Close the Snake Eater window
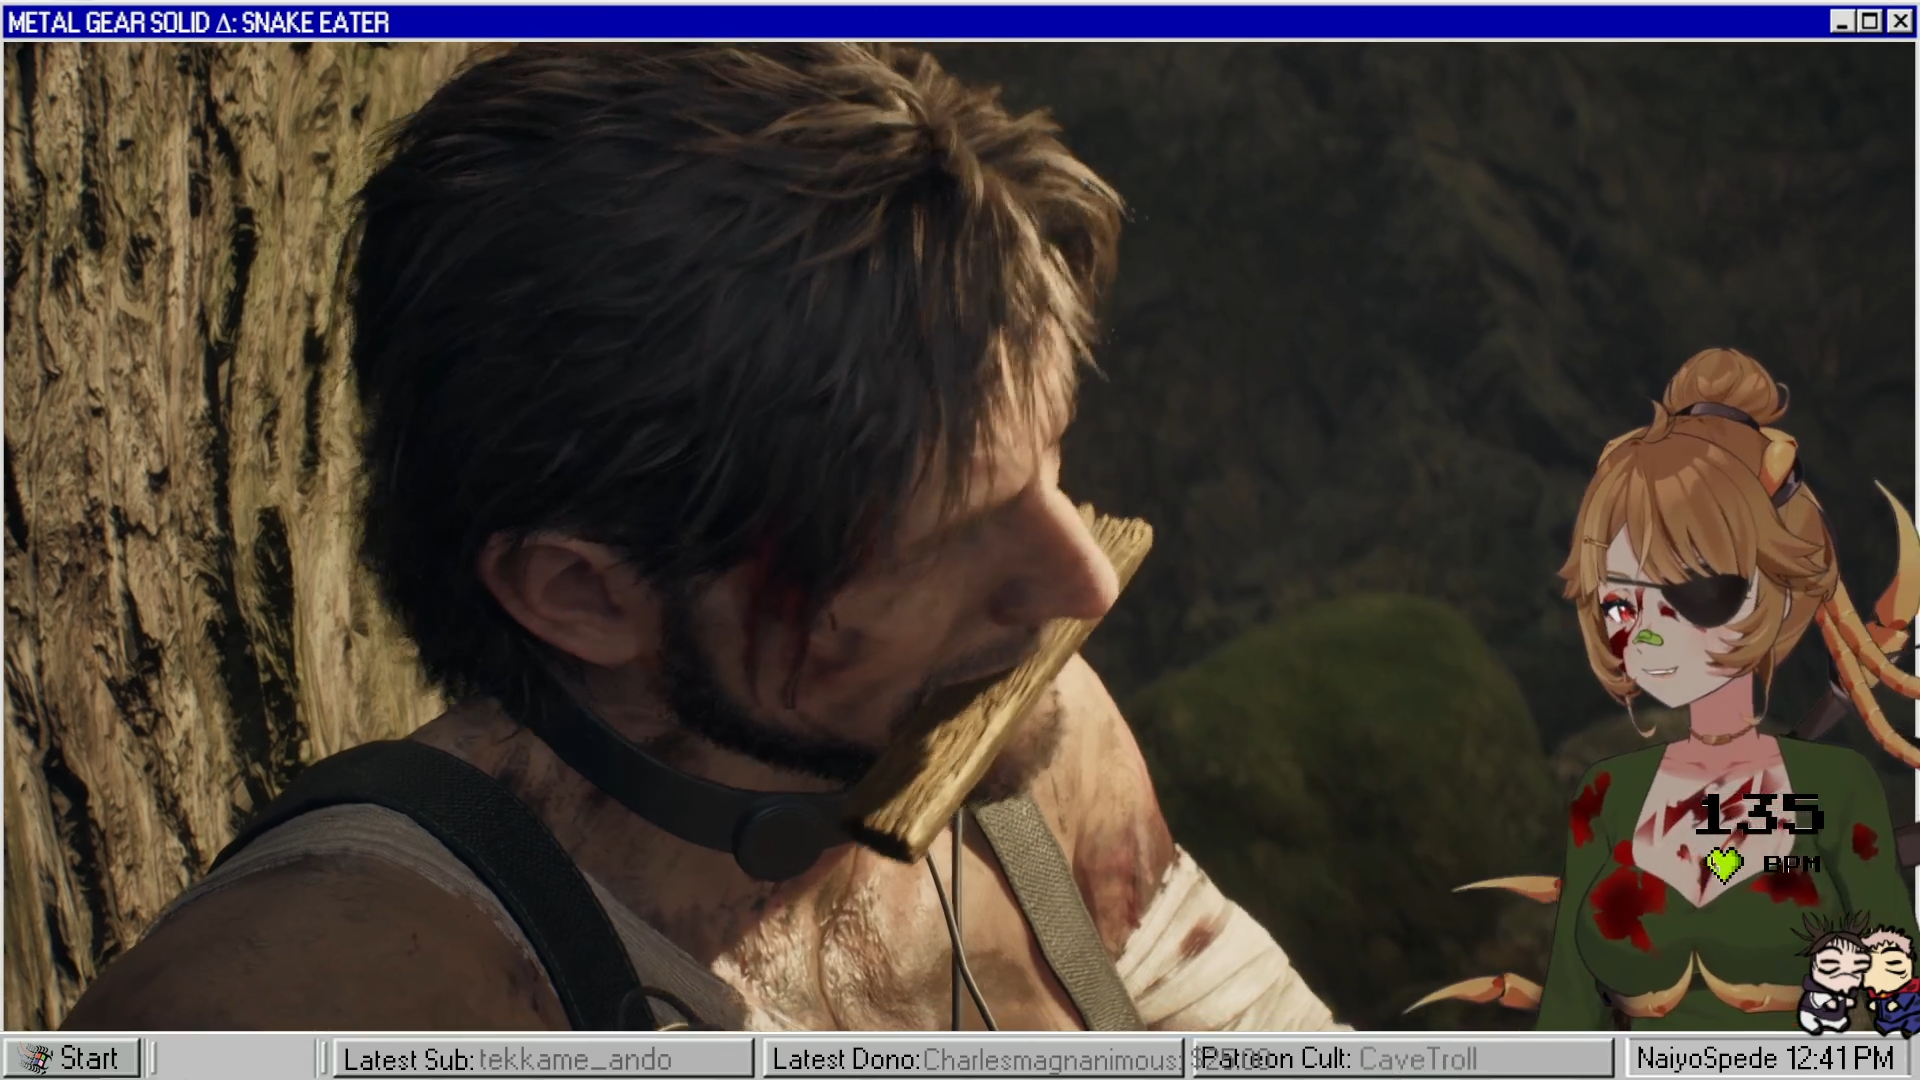The height and width of the screenshot is (1080, 1920). click(1898, 21)
